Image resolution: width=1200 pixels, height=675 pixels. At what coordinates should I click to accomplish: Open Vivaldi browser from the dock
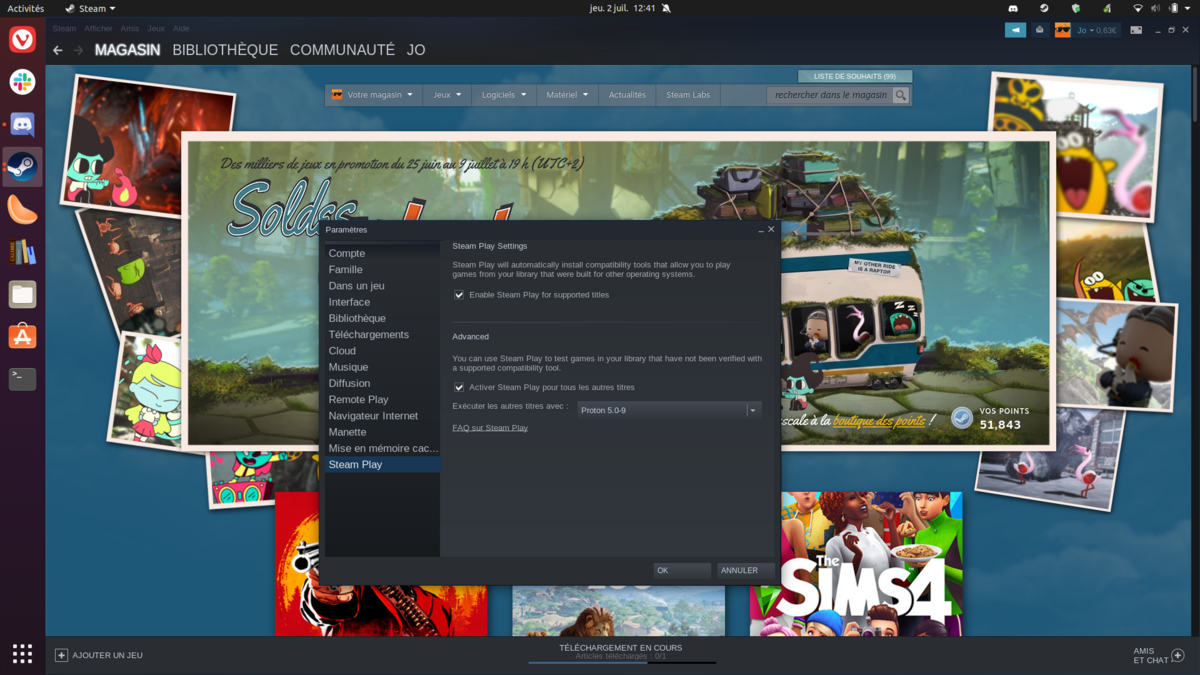point(22,39)
